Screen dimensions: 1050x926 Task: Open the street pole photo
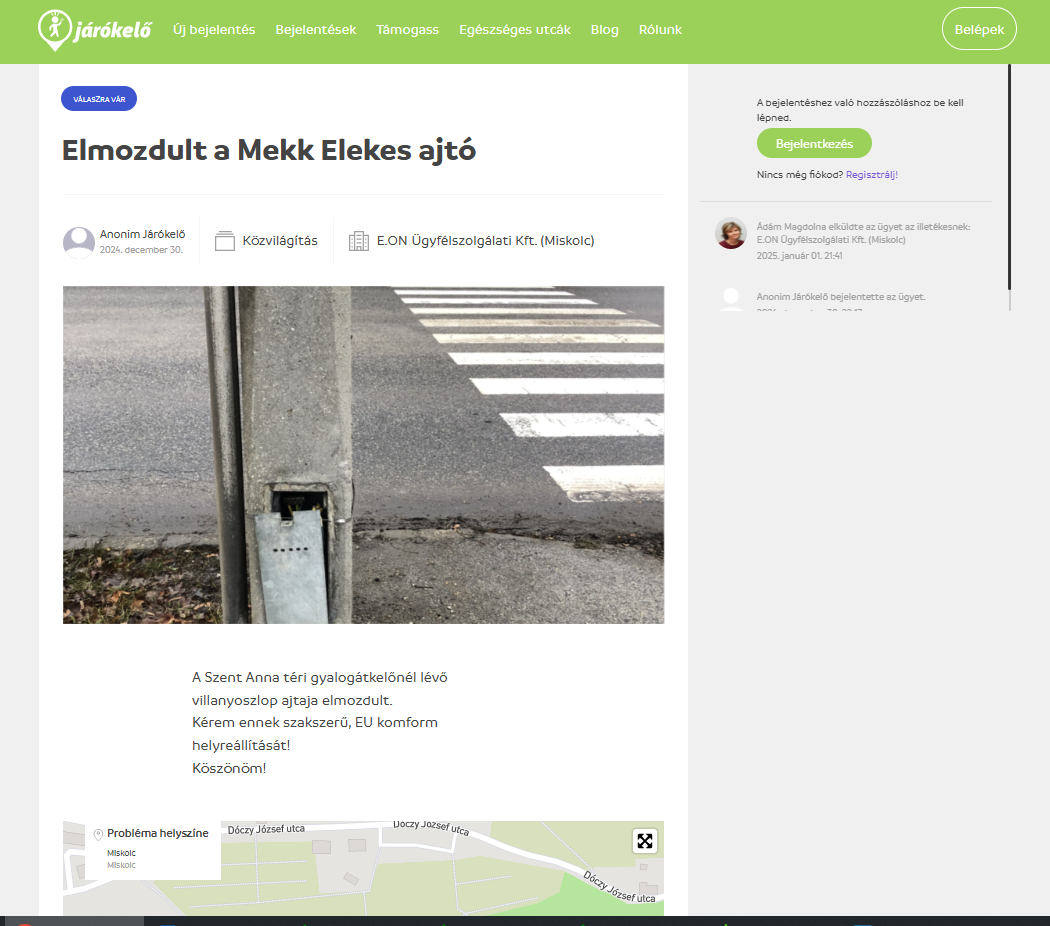[x=363, y=455]
